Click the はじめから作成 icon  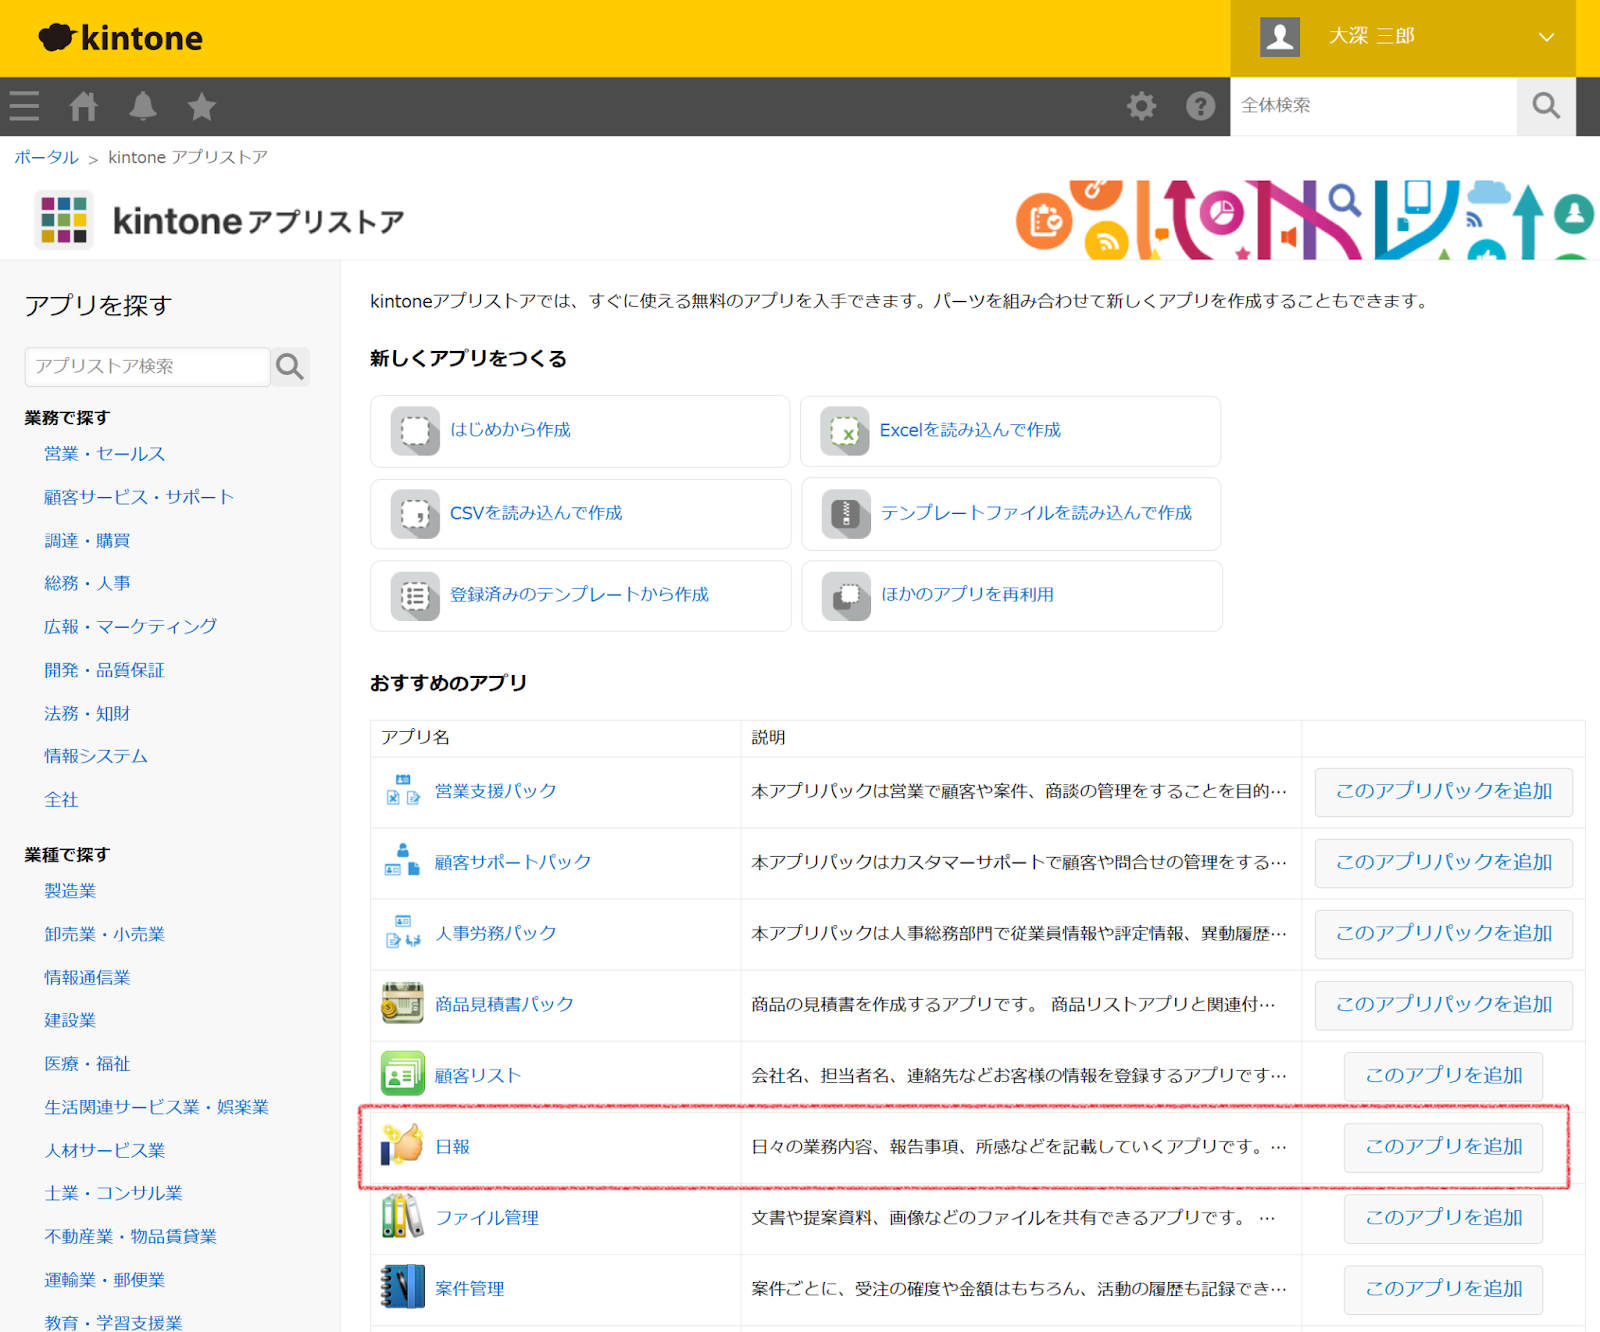pyautogui.click(x=415, y=431)
